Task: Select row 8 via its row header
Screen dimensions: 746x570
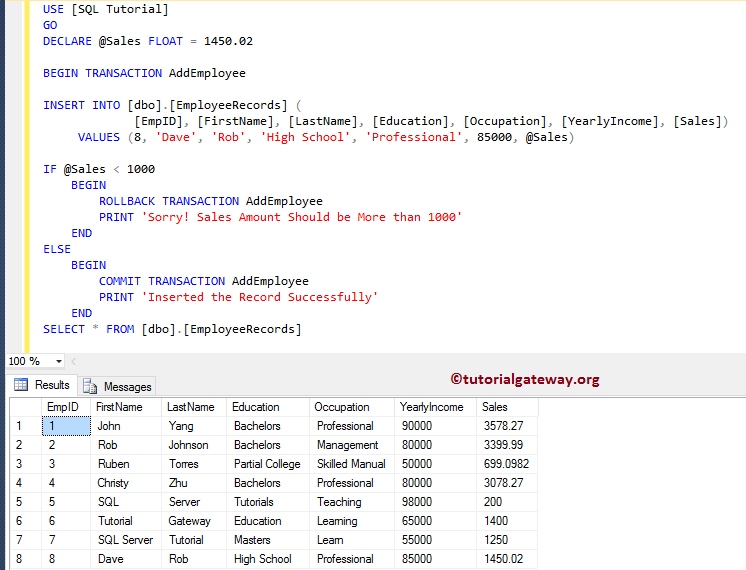Action: [24, 559]
